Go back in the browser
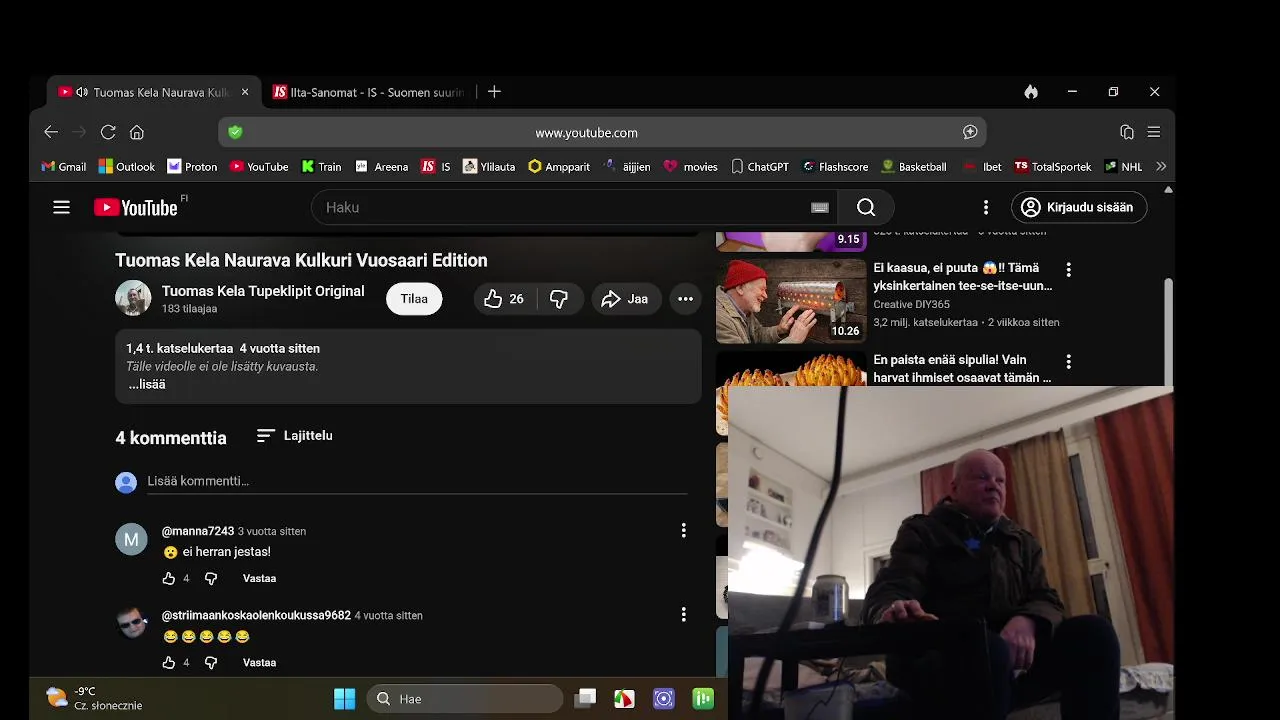The width and height of the screenshot is (1280, 720). (x=51, y=132)
